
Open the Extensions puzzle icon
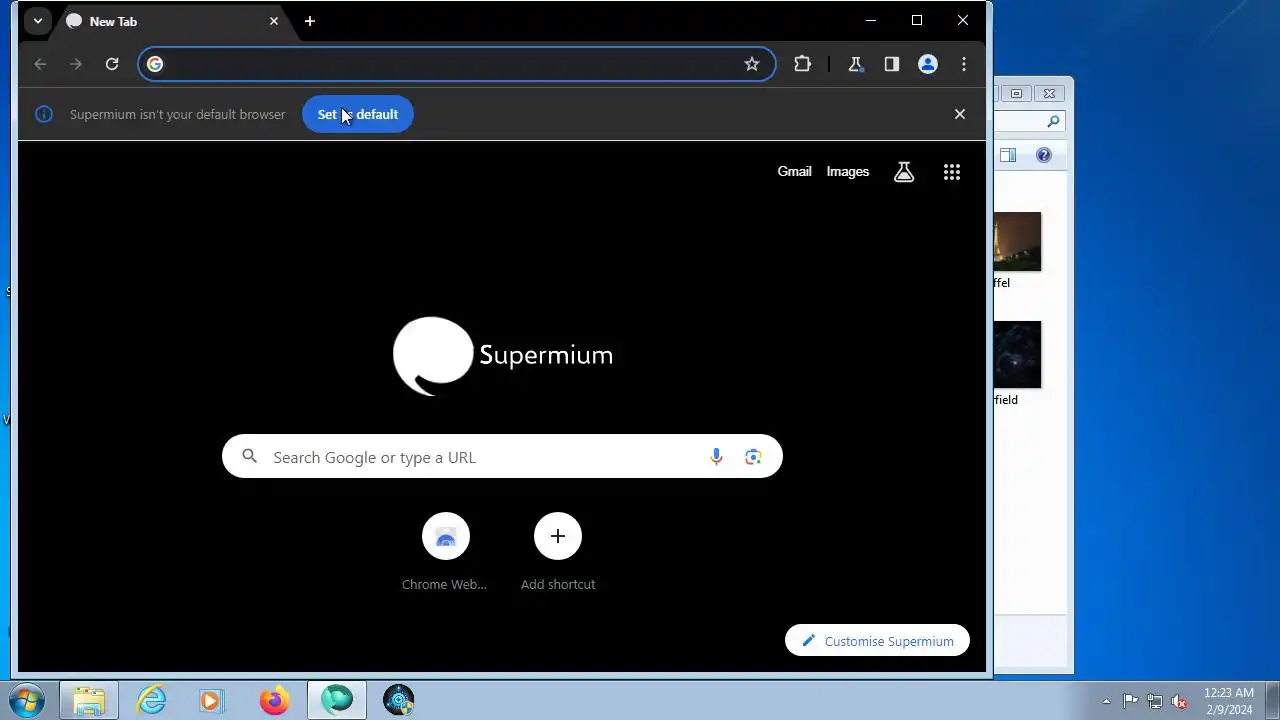(802, 64)
